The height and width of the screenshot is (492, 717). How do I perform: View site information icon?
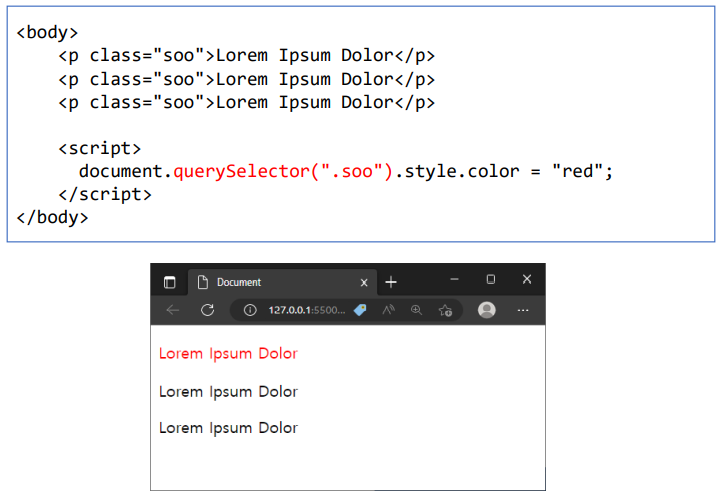tap(250, 310)
